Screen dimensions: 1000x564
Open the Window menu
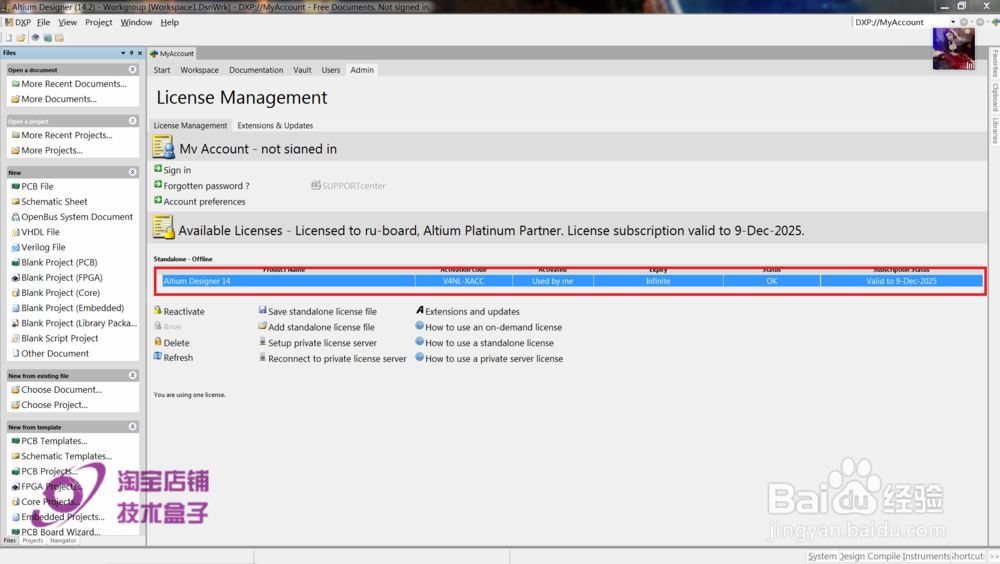pos(136,22)
